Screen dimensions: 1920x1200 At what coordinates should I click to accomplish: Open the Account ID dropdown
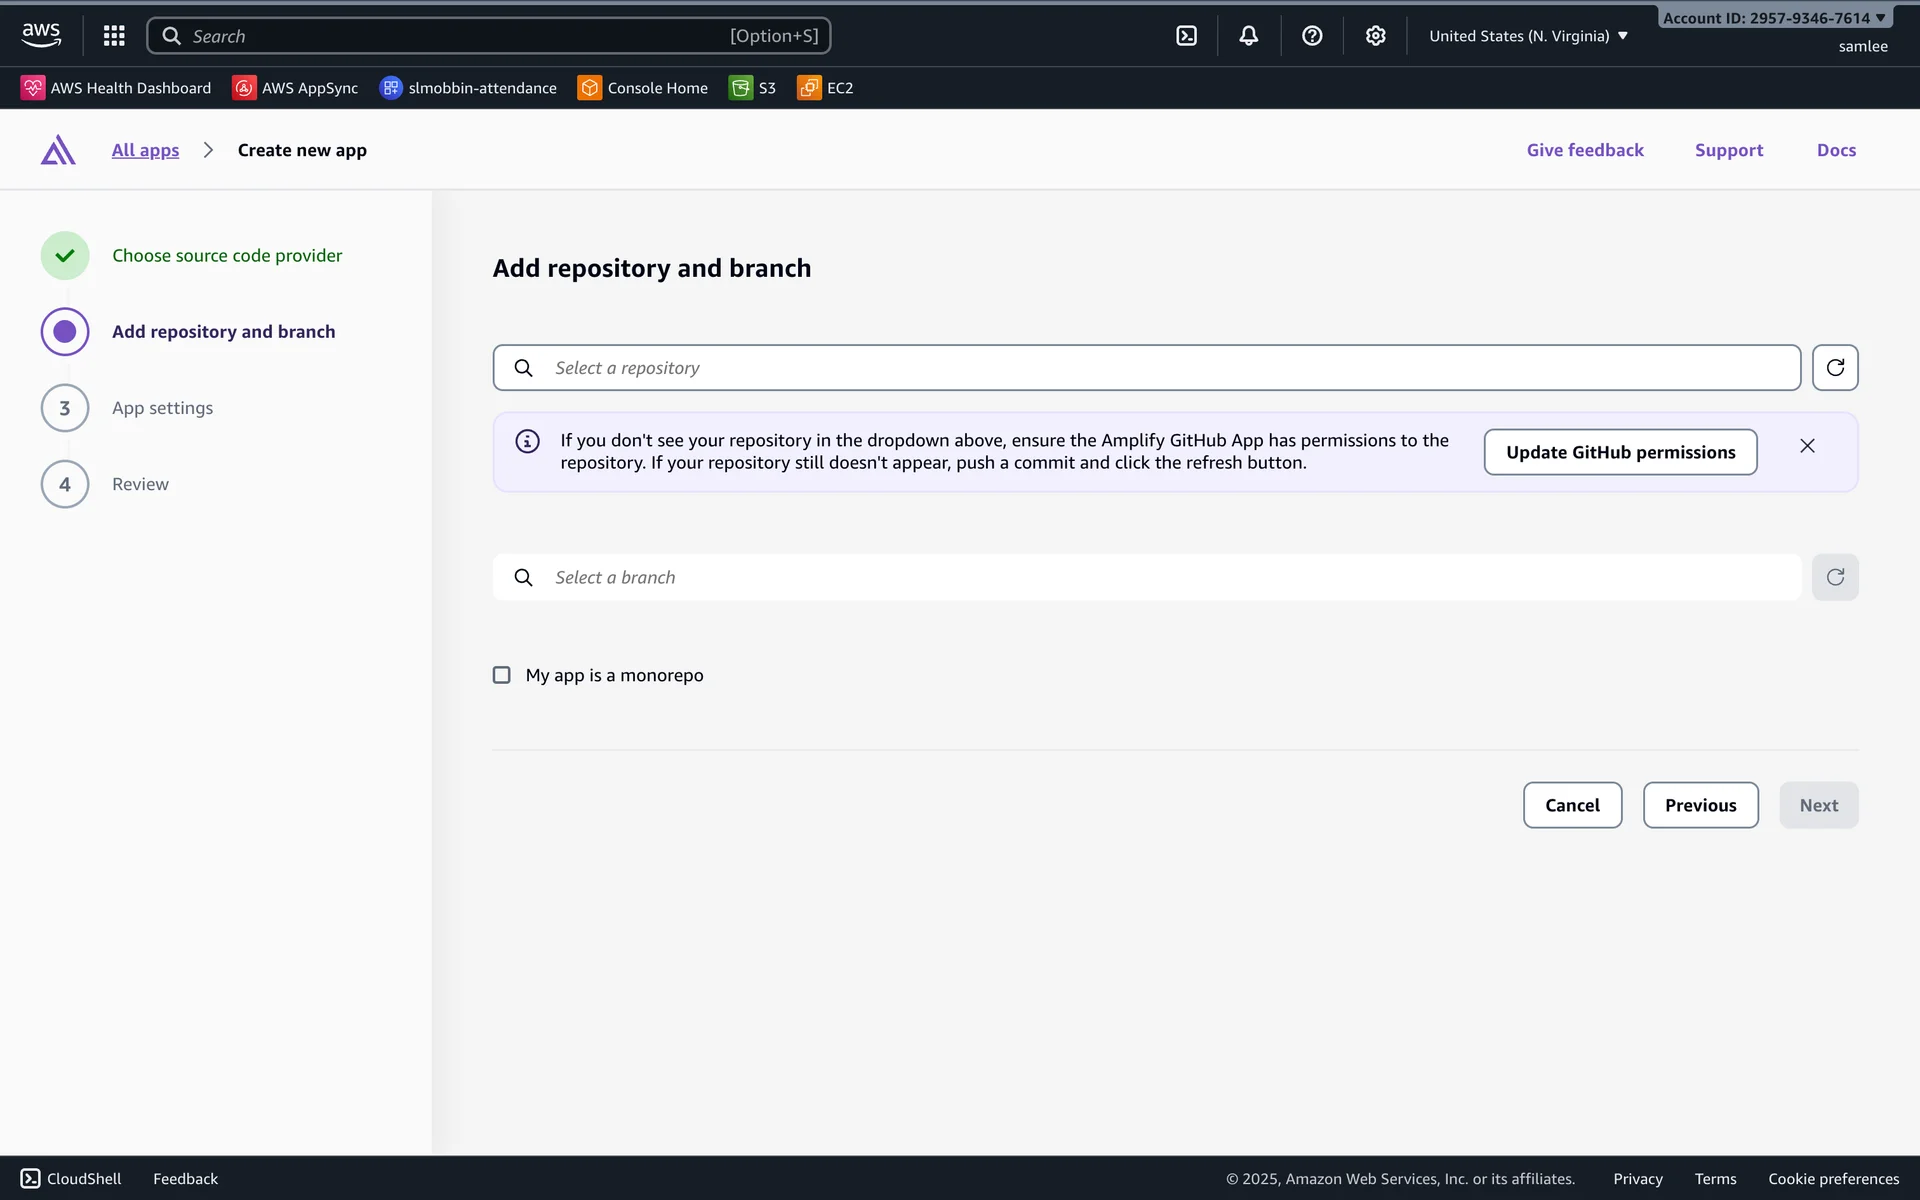[1773, 18]
